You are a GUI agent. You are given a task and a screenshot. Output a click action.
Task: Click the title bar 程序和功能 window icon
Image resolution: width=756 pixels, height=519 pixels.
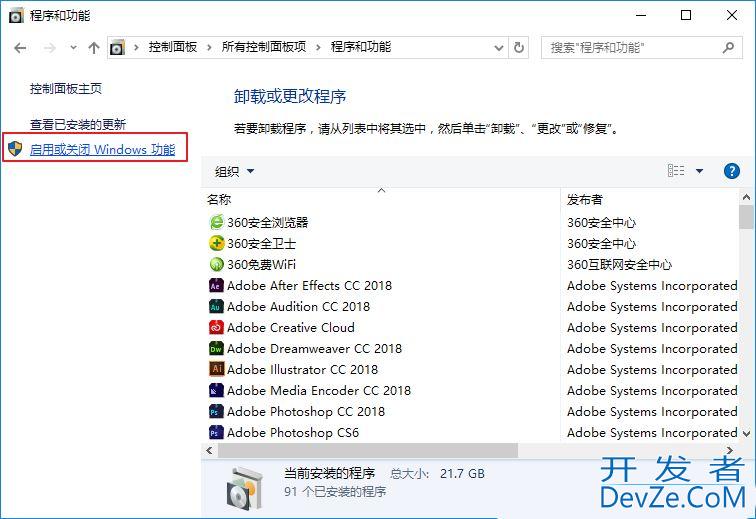16,16
